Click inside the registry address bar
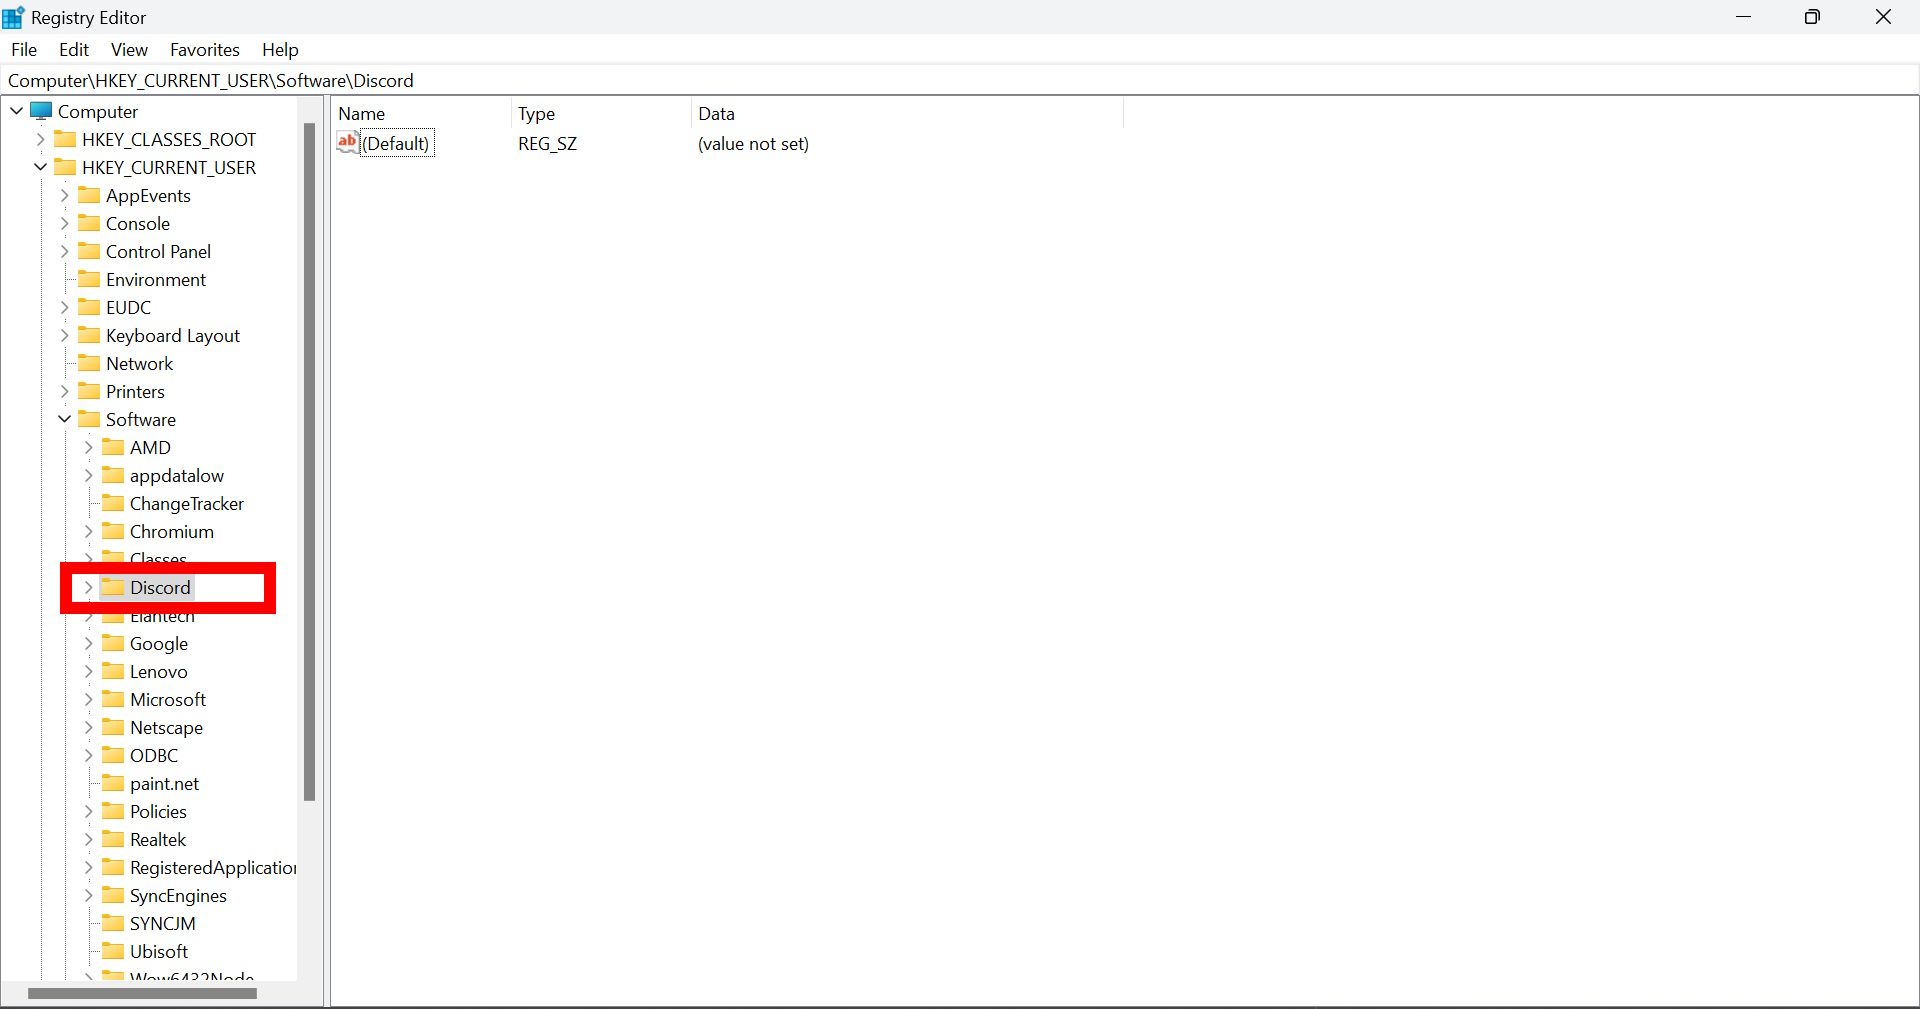Image resolution: width=1920 pixels, height=1009 pixels. 211,80
